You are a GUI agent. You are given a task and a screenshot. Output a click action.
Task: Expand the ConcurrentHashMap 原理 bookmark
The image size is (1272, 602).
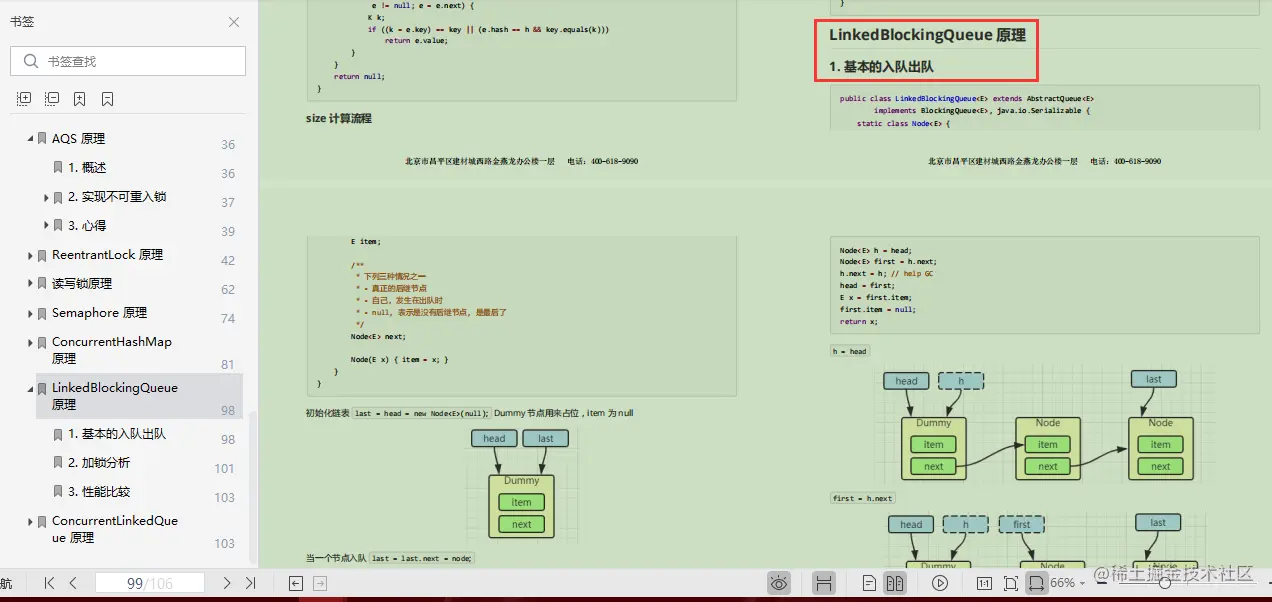(31, 342)
